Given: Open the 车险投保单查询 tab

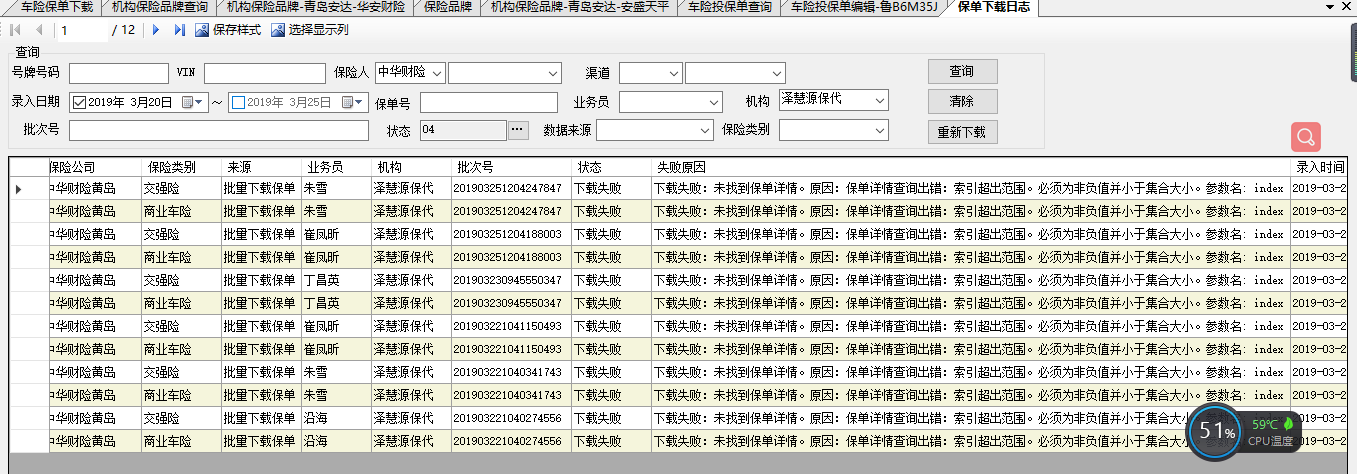Looking at the screenshot, I should pyautogui.click(x=729, y=8).
